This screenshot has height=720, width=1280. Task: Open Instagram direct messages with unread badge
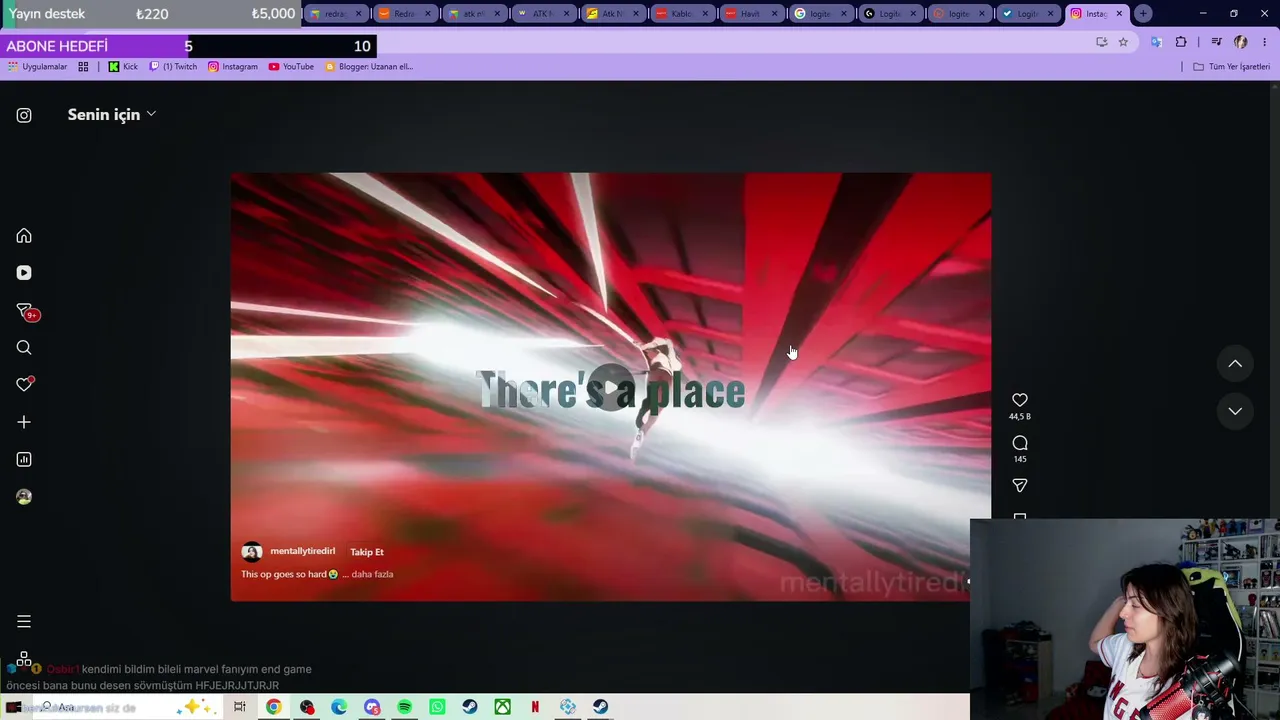tap(26, 311)
